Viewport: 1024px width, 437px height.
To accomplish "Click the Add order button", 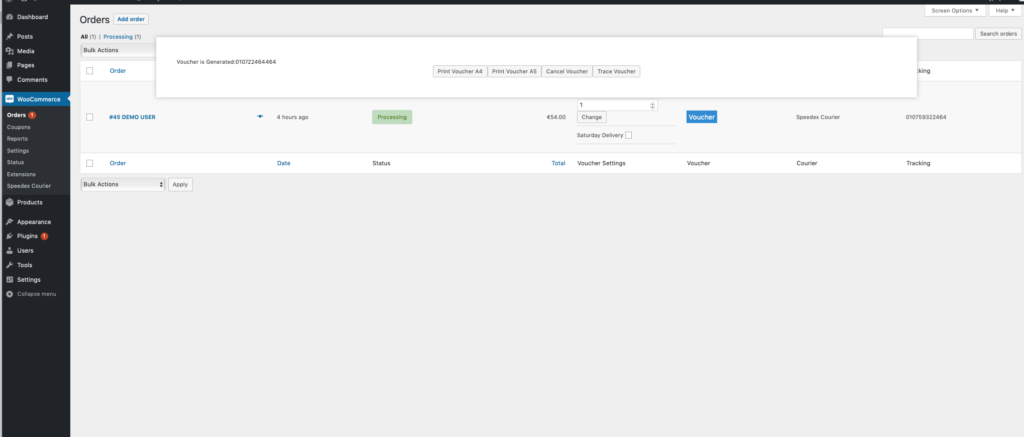I will (131, 20).
